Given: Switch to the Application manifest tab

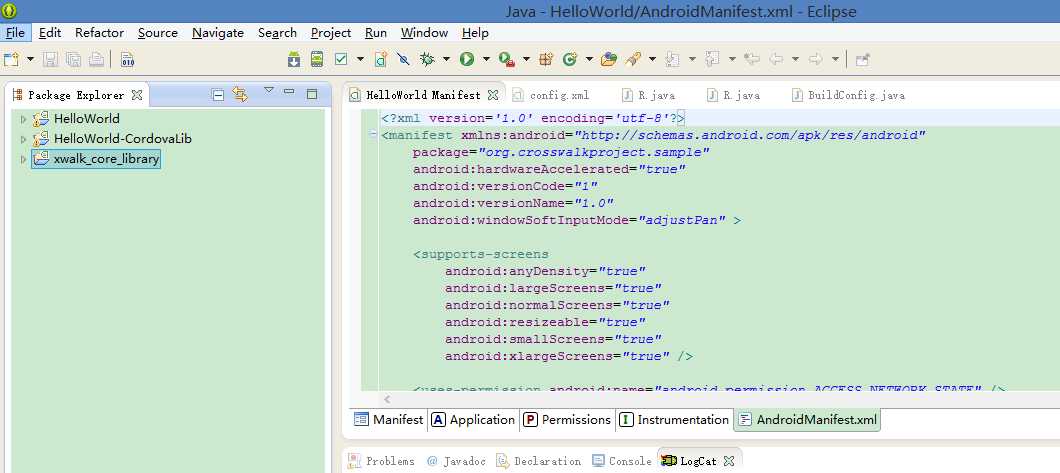Looking at the screenshot, I should pyautogui.click(x=473, y=420).
